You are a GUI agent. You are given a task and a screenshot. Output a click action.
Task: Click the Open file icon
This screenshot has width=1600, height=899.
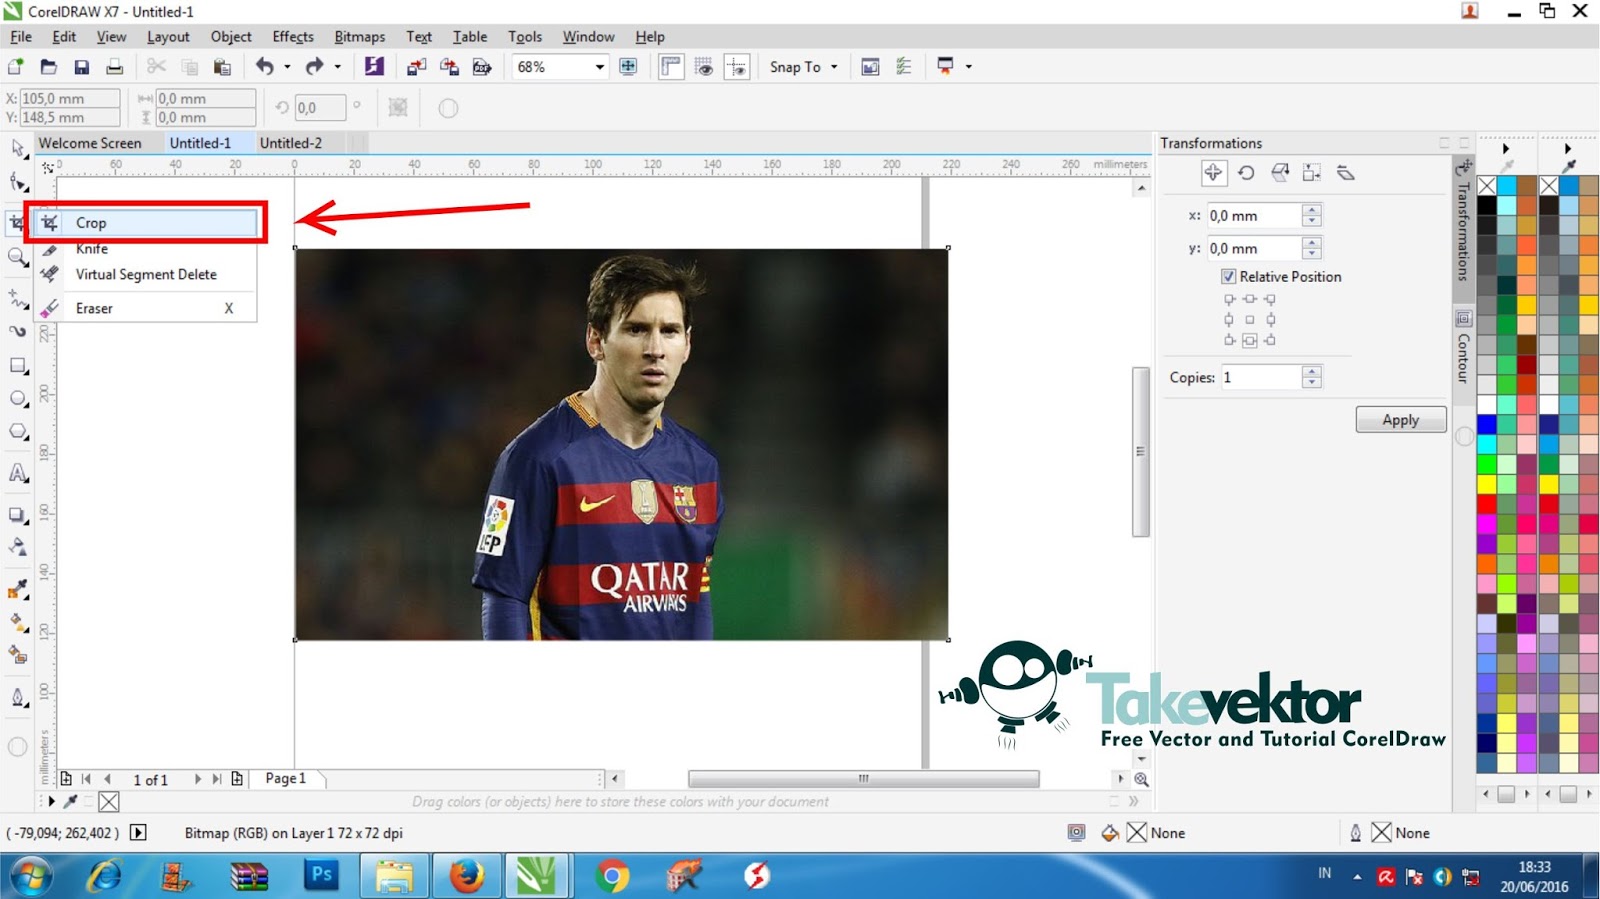click(48, 67)
